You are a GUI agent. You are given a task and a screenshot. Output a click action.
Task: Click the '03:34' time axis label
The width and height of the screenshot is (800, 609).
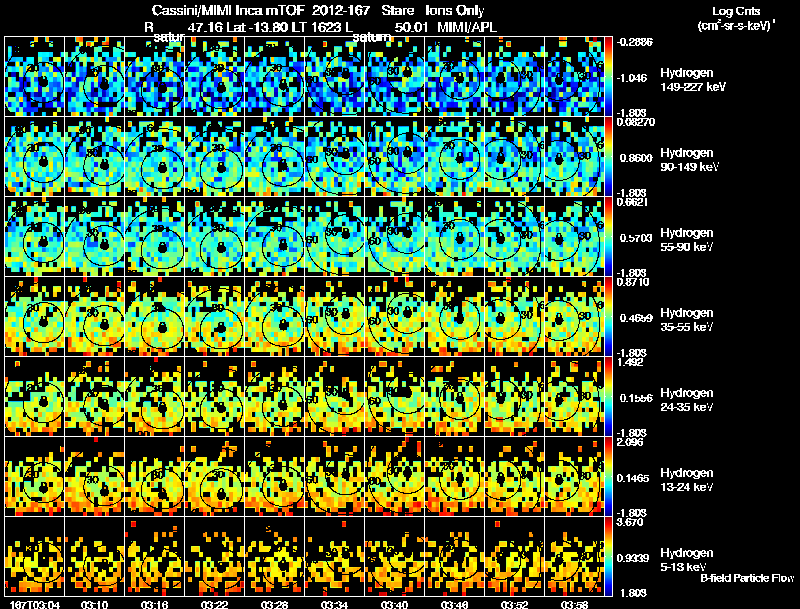click(334, 605)
